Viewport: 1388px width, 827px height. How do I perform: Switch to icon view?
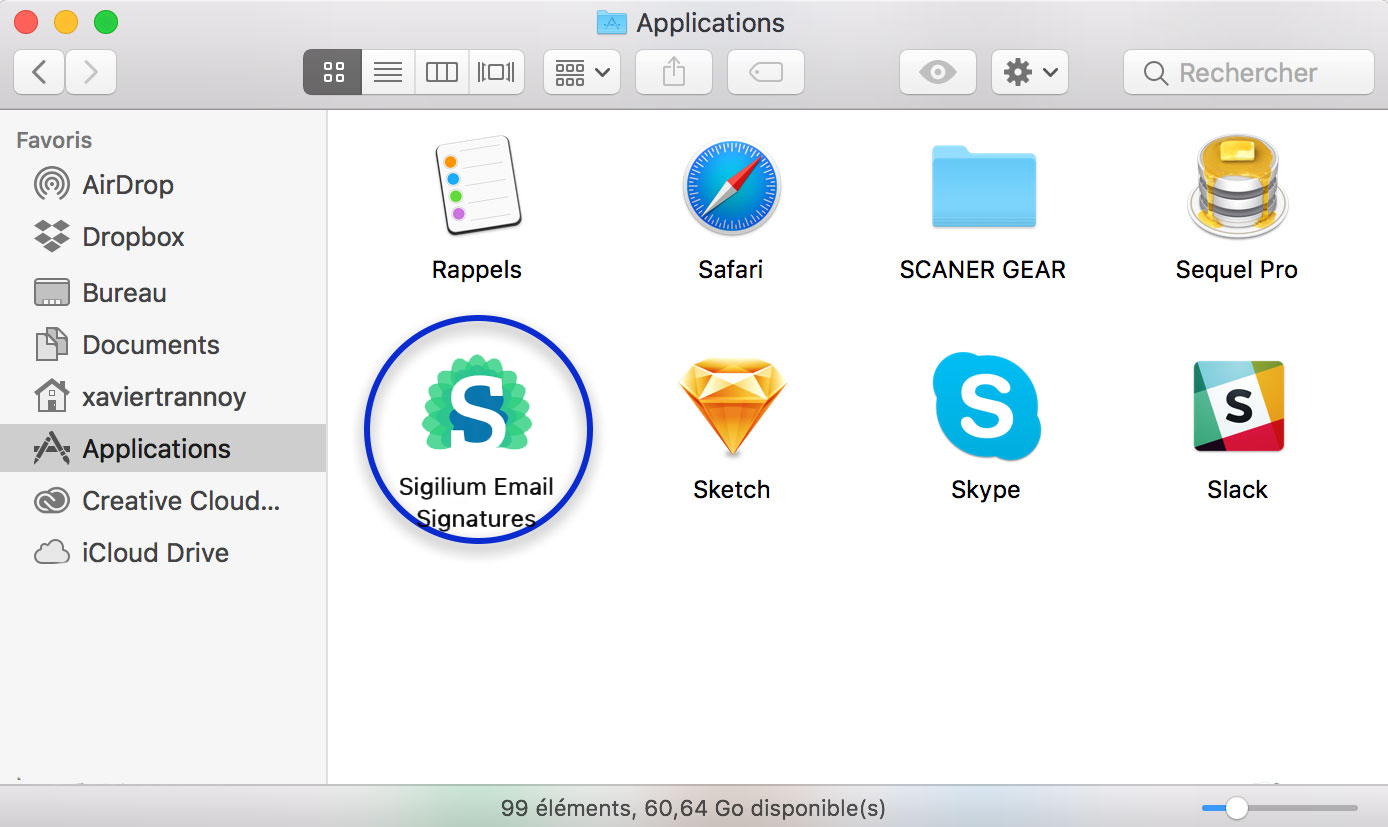(333, 72)
